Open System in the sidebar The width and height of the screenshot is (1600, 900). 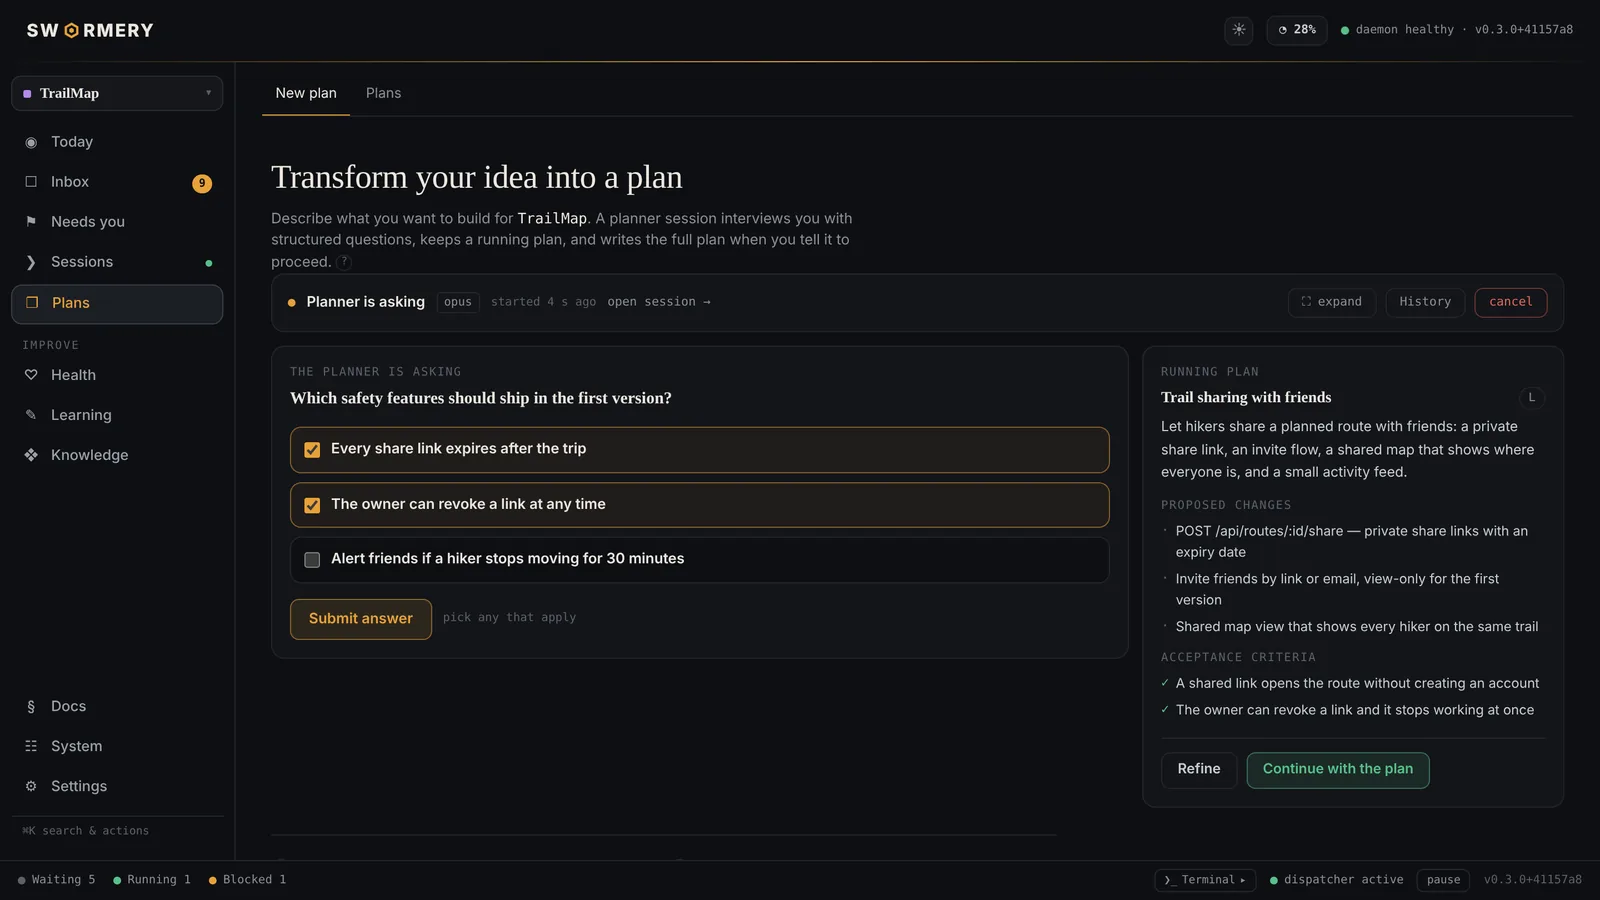point(117,746)
